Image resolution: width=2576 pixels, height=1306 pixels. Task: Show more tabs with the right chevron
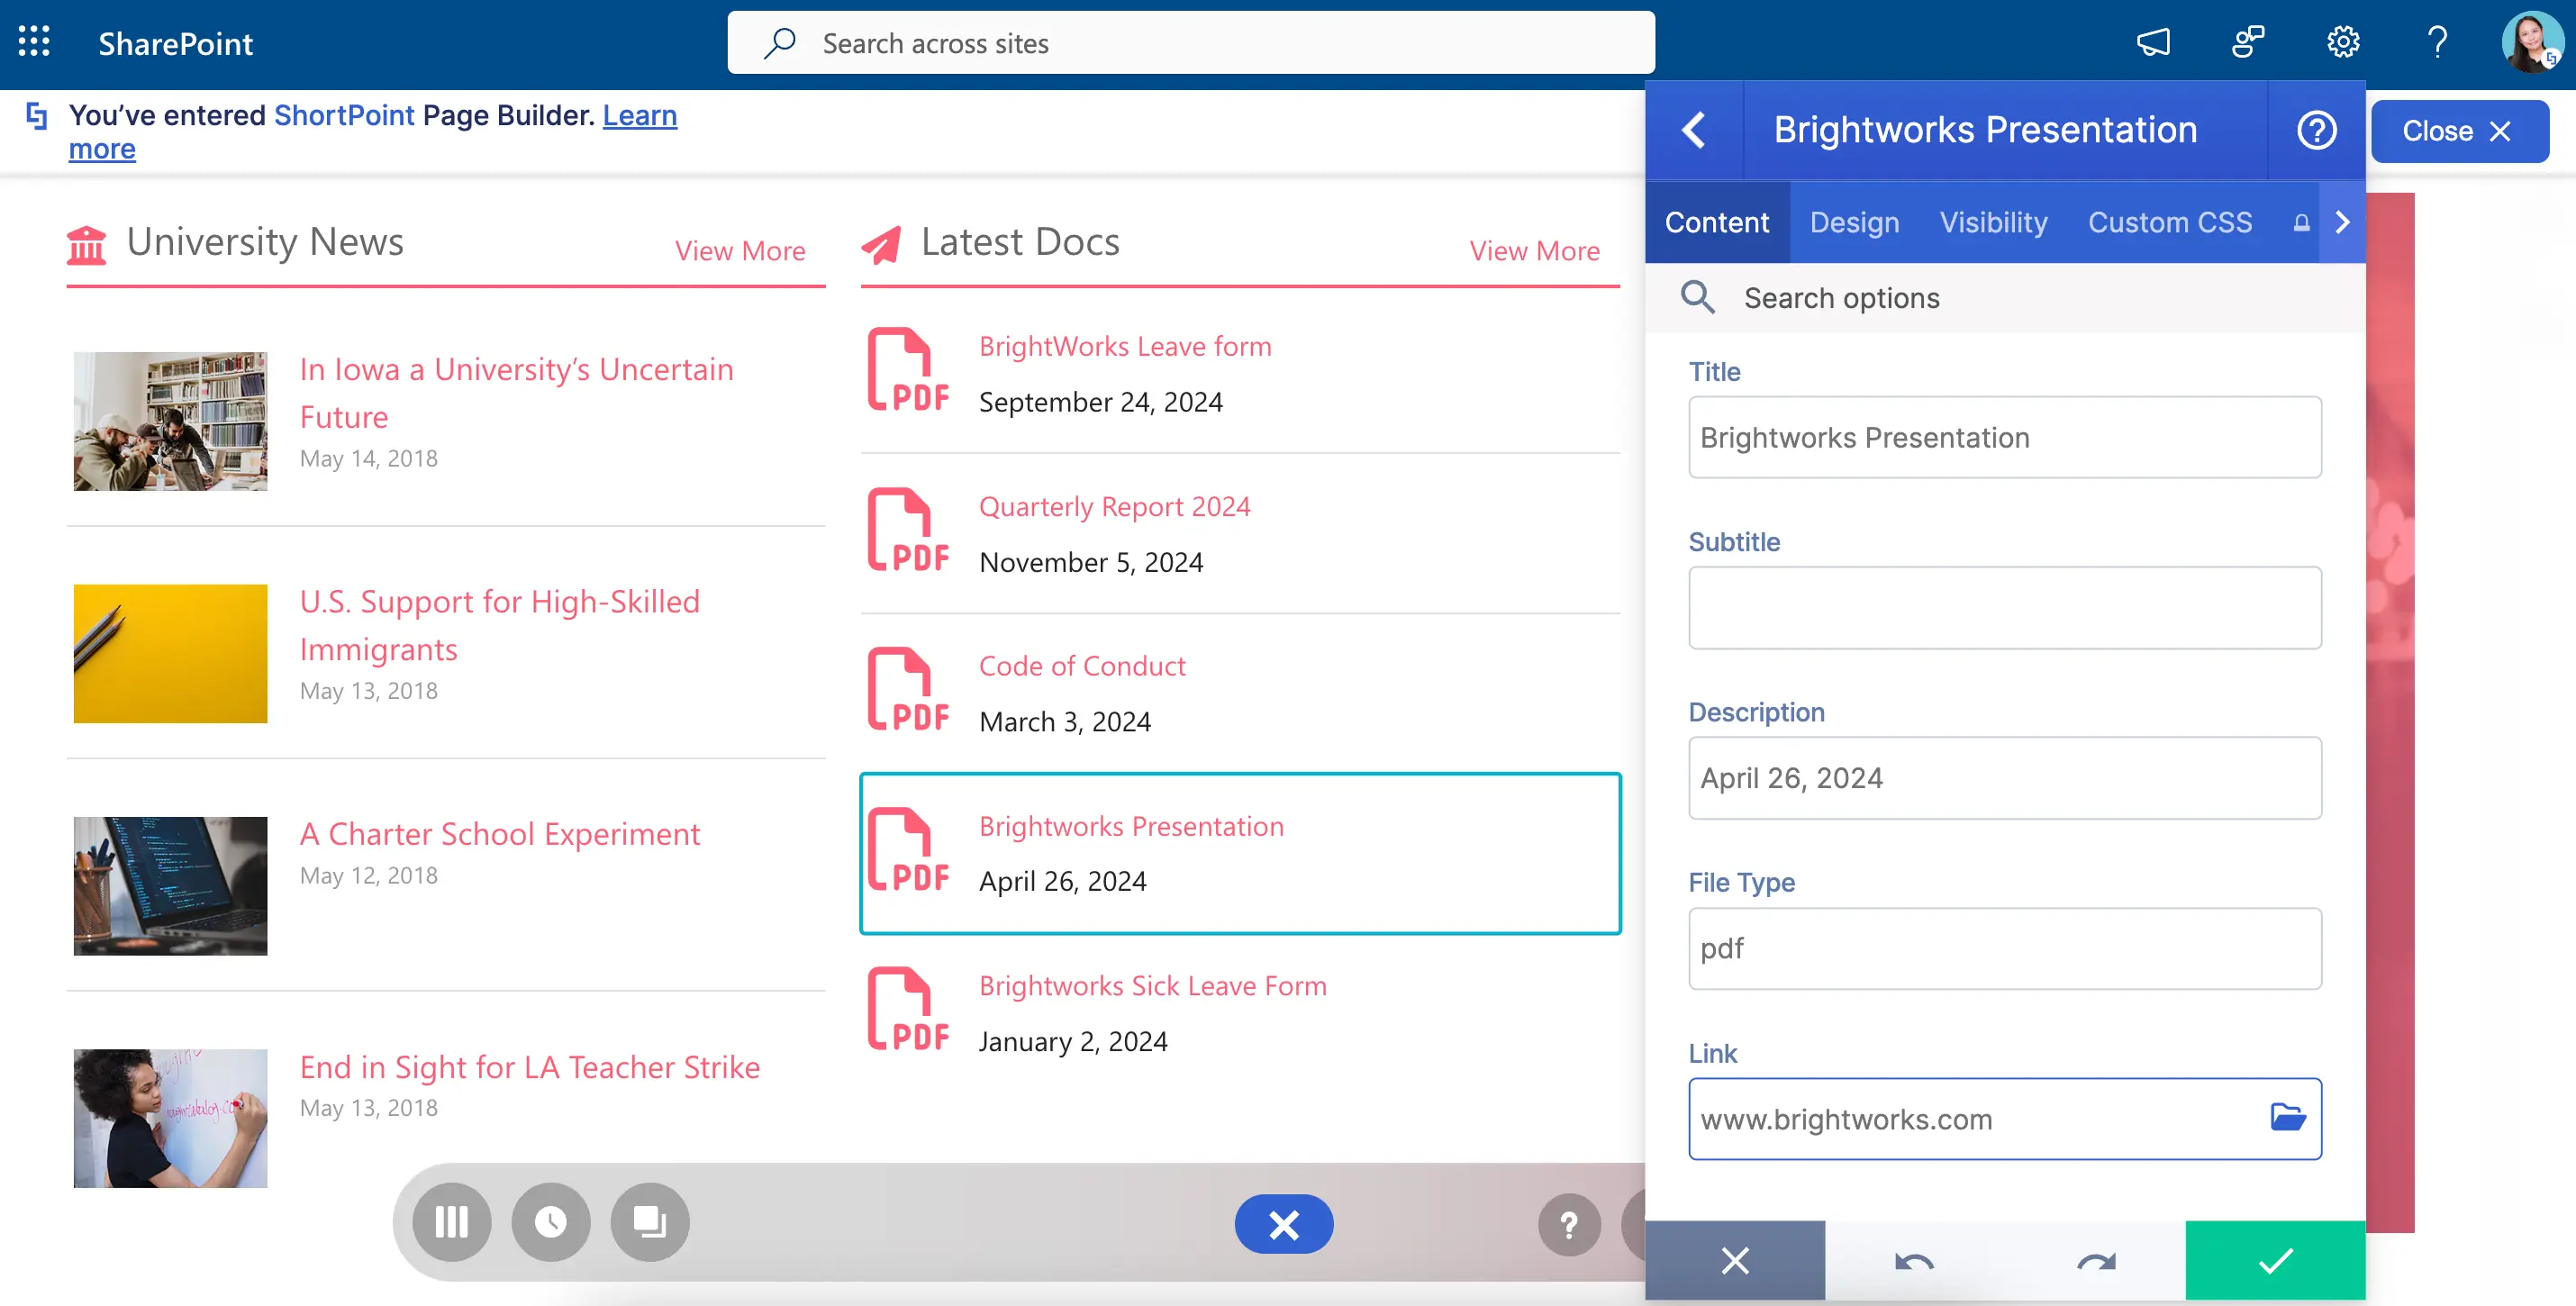pos(2342,222)
